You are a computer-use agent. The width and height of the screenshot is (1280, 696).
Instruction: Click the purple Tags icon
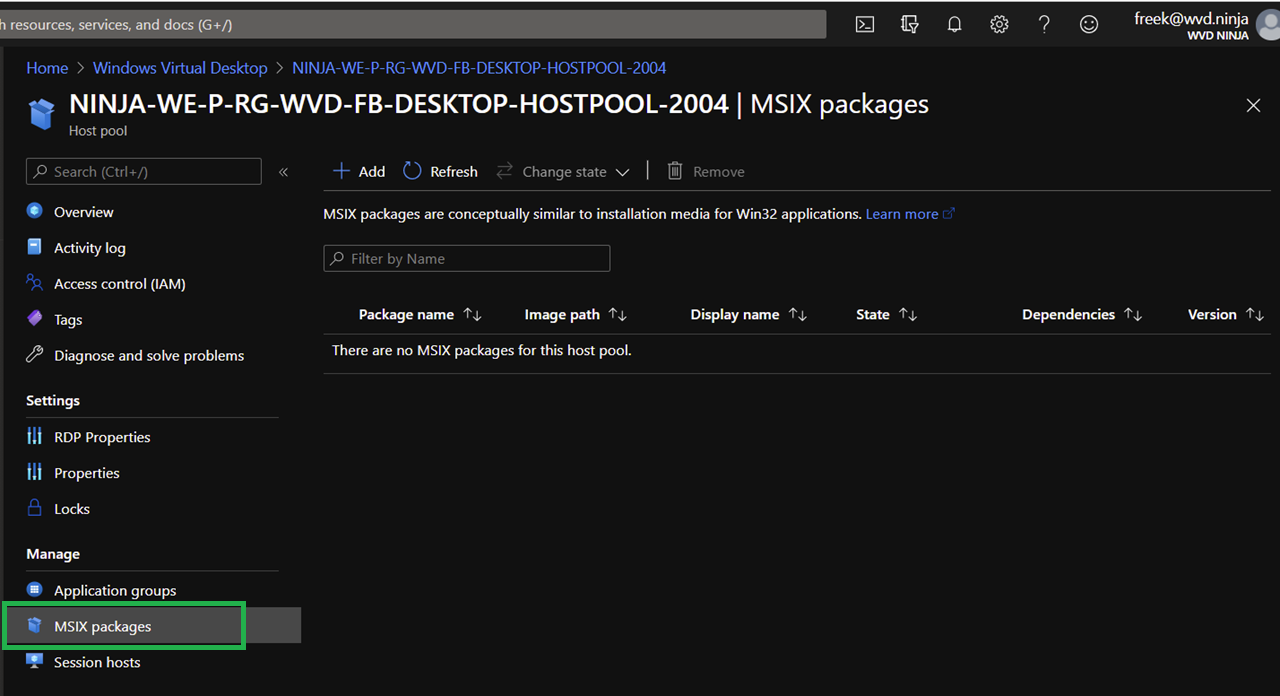[35, 319]
